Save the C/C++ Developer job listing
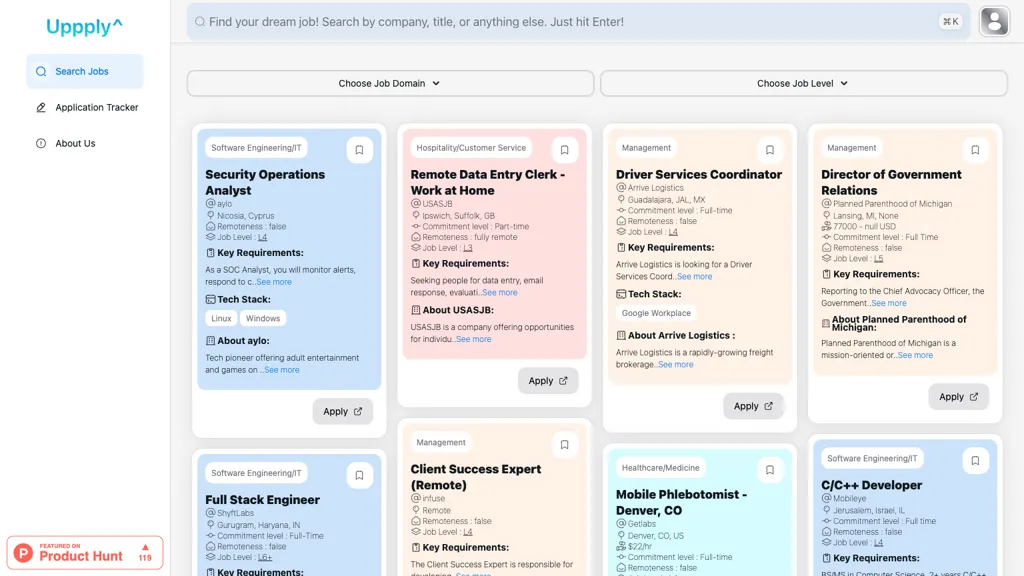 point(975,461)
